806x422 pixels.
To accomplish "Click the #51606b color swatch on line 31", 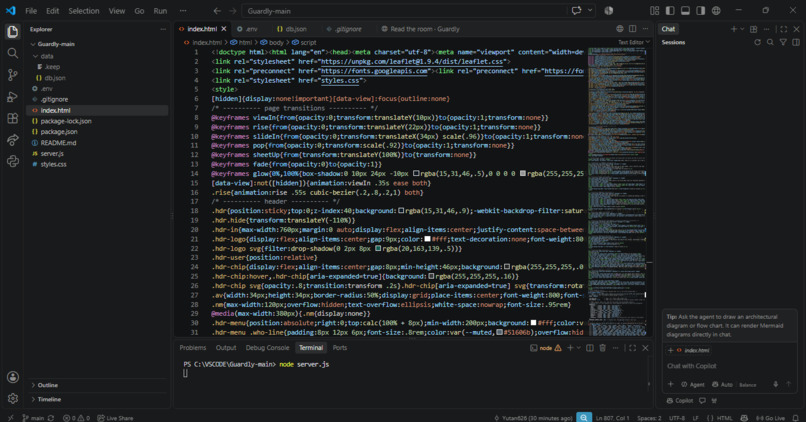I will coord(500,333).
